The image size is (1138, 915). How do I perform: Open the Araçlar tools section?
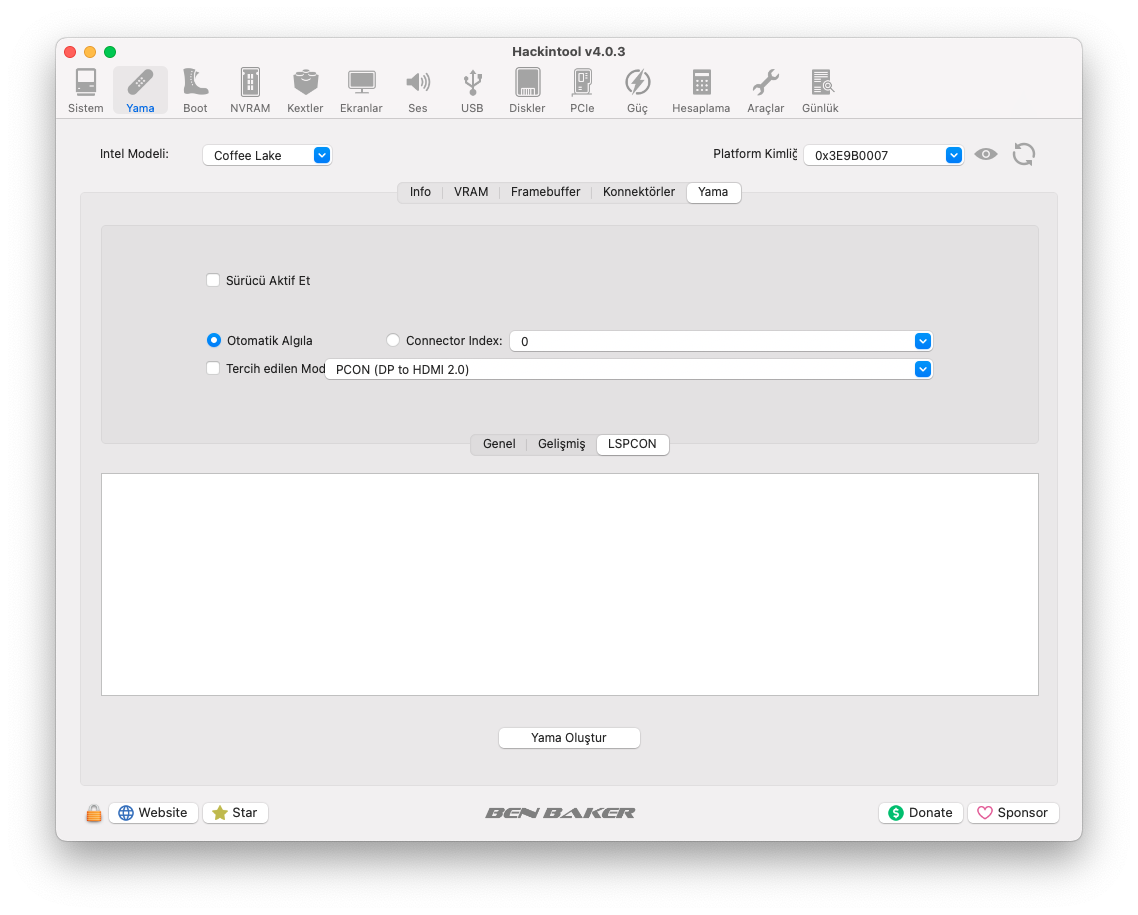tap(765, 90)
